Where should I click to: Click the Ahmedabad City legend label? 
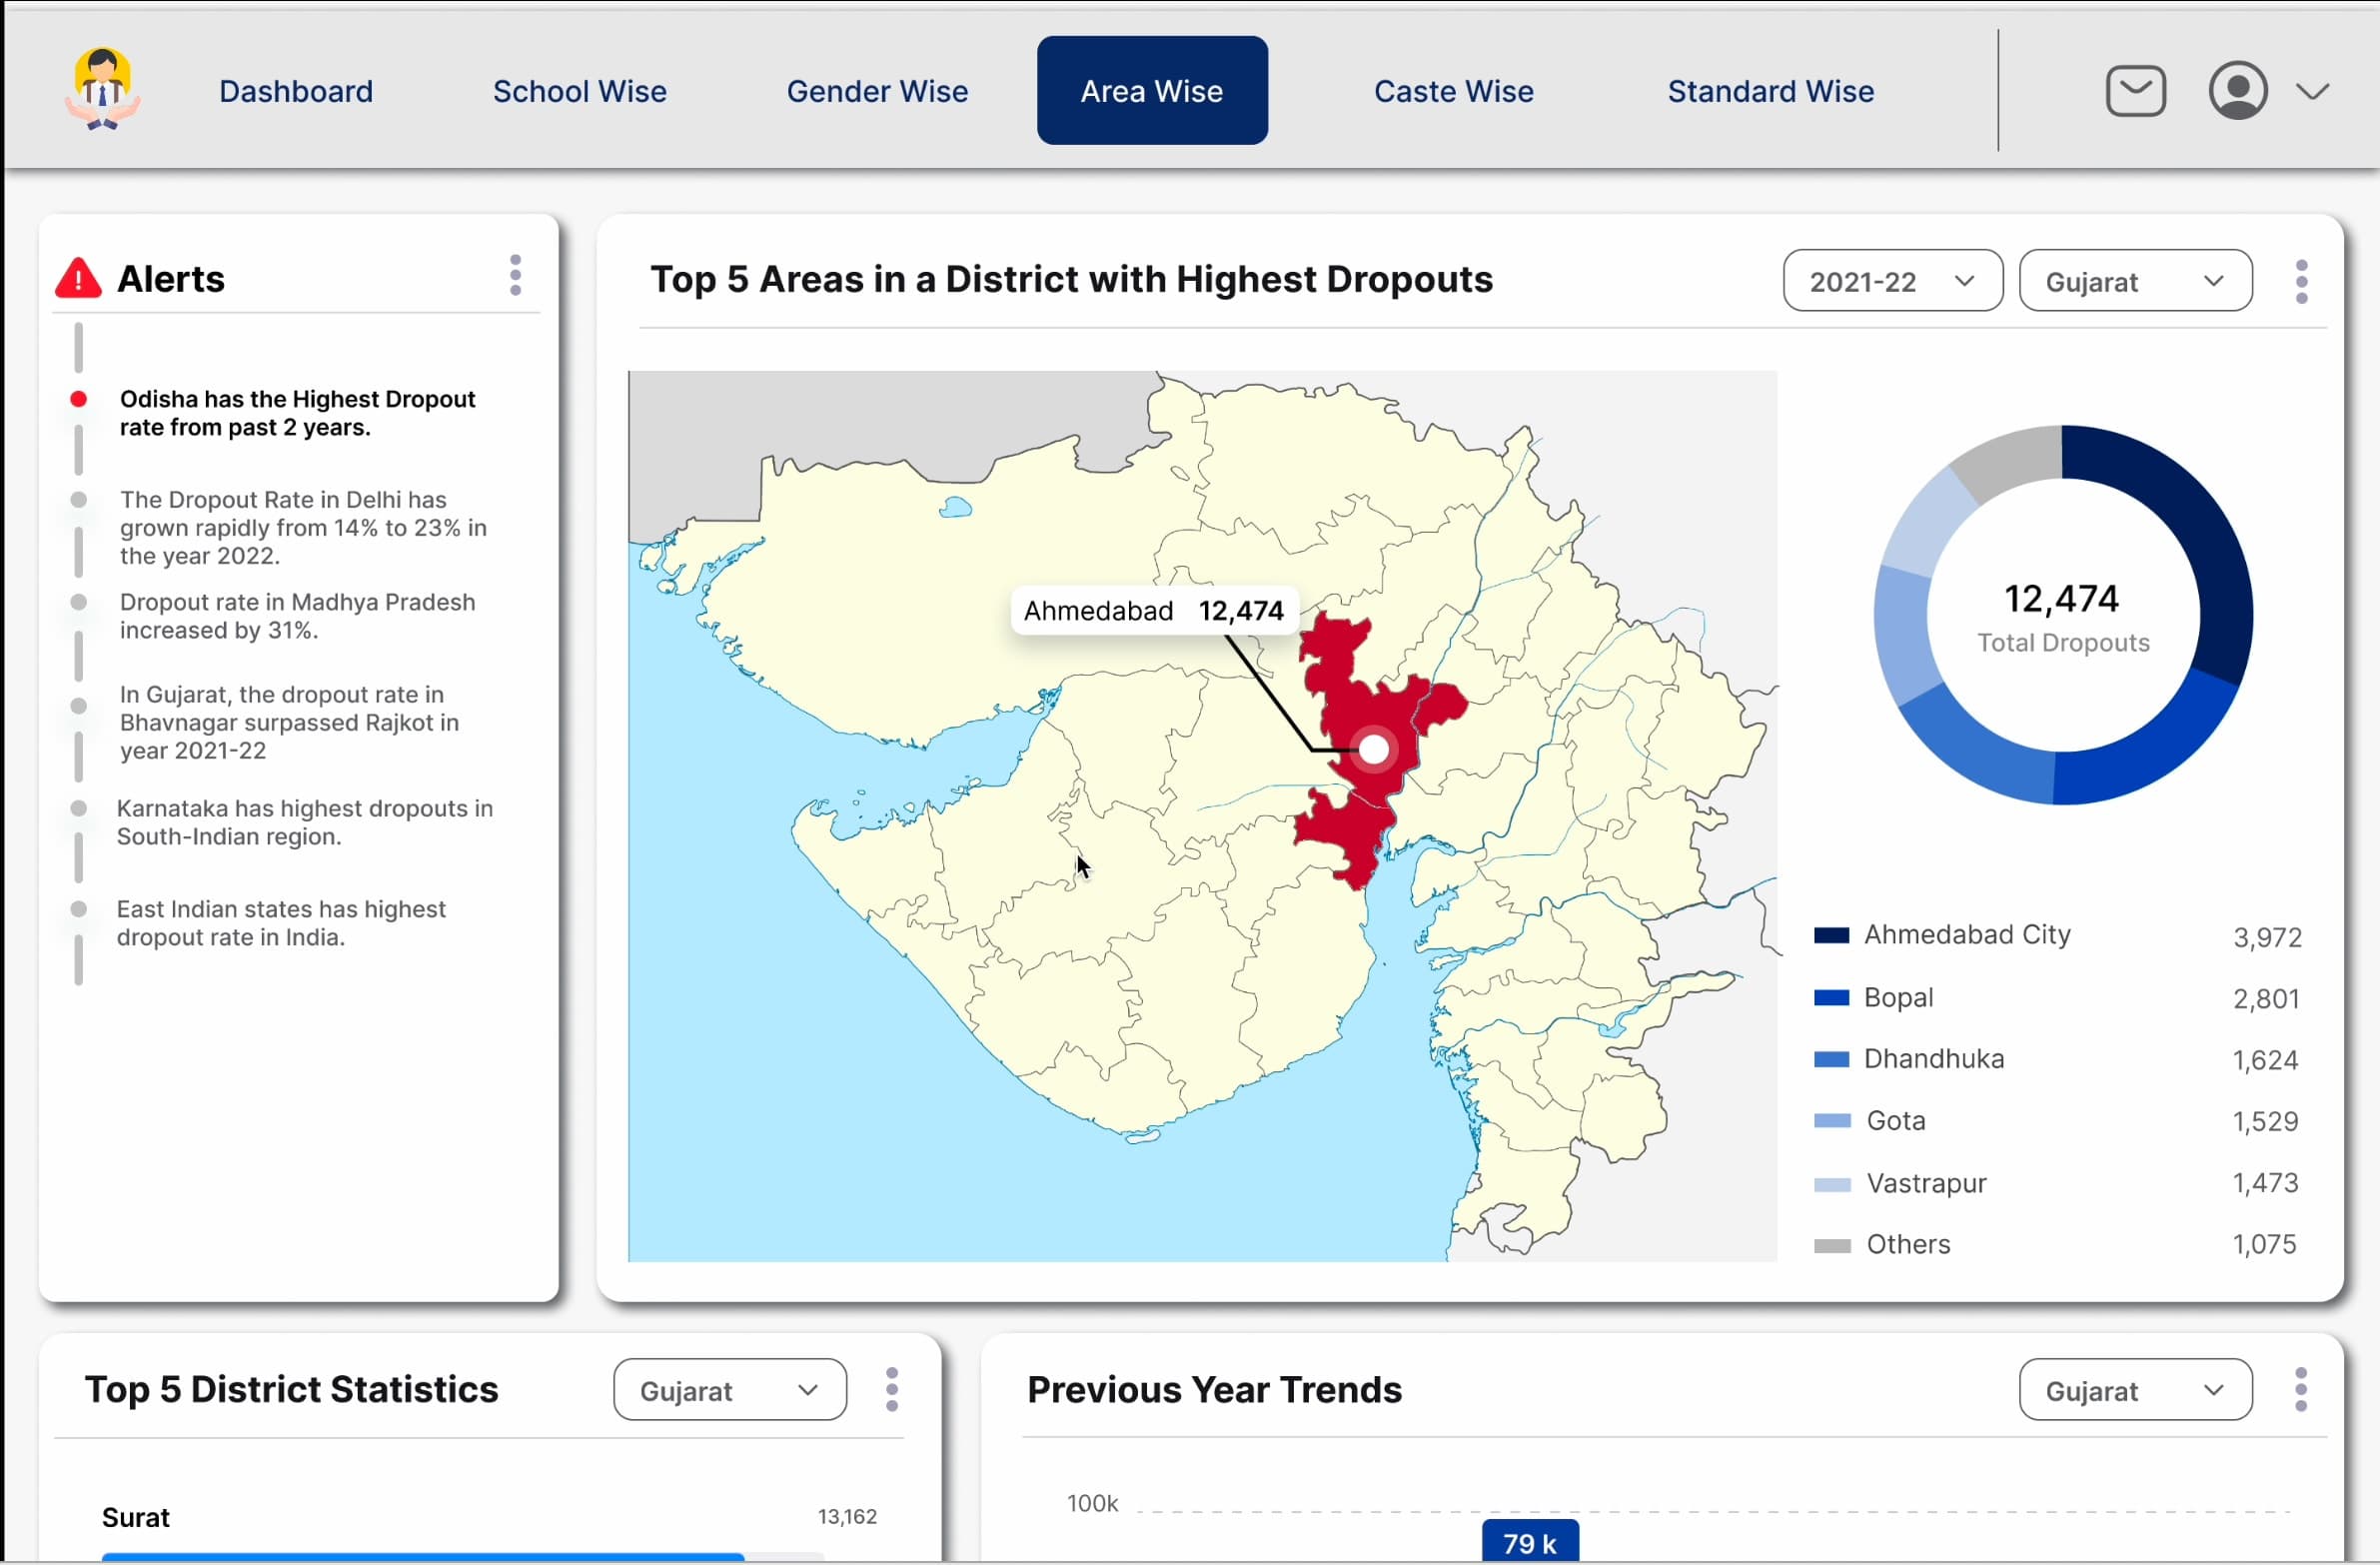(1967, 934)
